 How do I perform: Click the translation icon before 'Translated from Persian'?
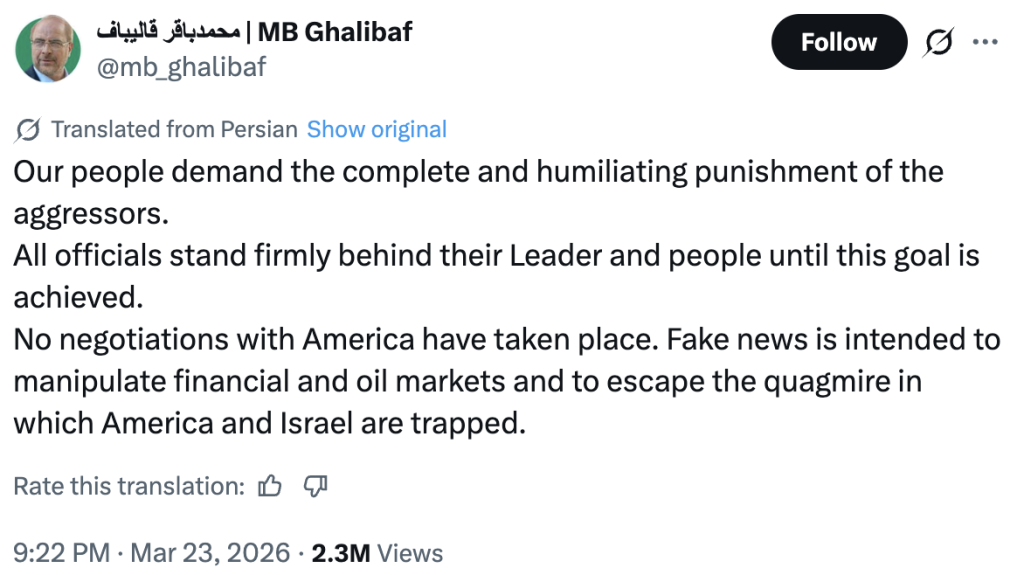coord(29,130)
